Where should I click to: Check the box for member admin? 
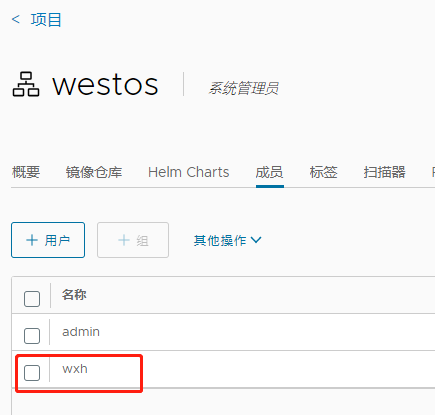coord(32,336)
